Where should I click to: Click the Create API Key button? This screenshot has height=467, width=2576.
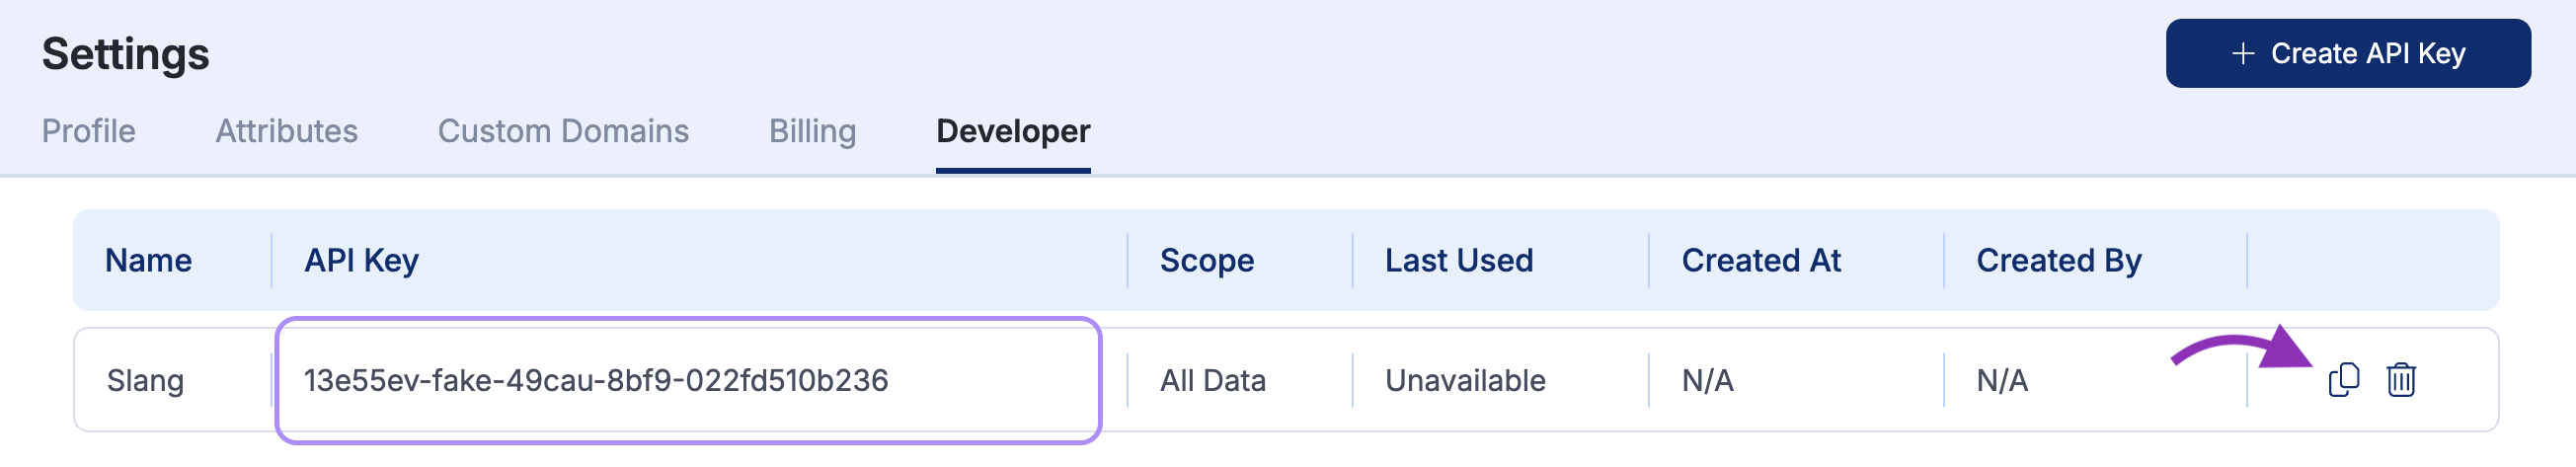(2347, 54)
